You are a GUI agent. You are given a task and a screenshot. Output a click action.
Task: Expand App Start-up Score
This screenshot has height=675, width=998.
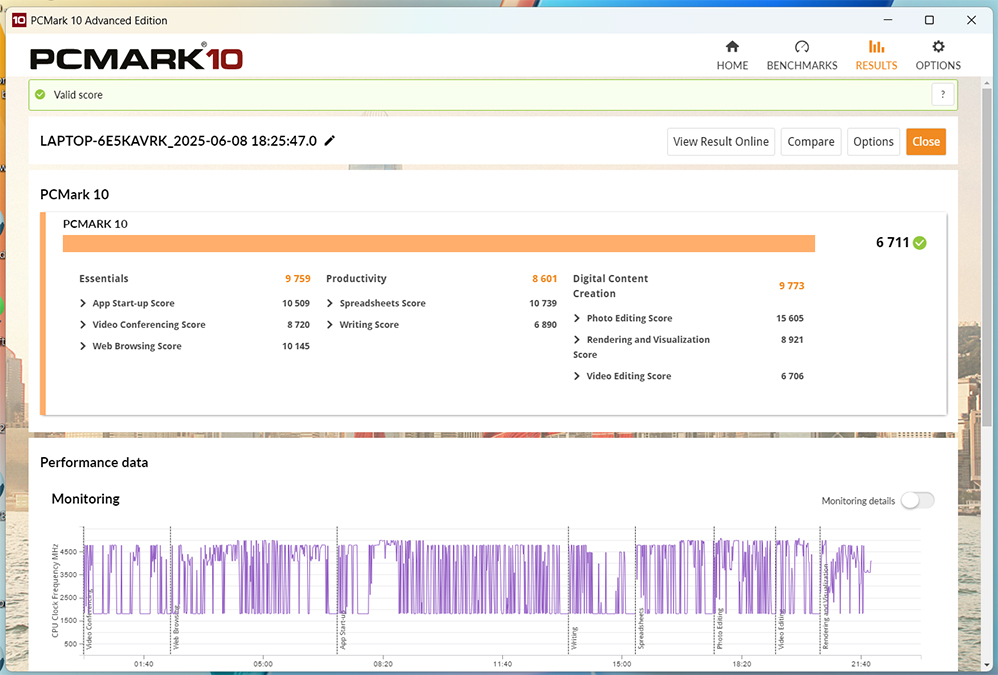[x=83, y=303]
